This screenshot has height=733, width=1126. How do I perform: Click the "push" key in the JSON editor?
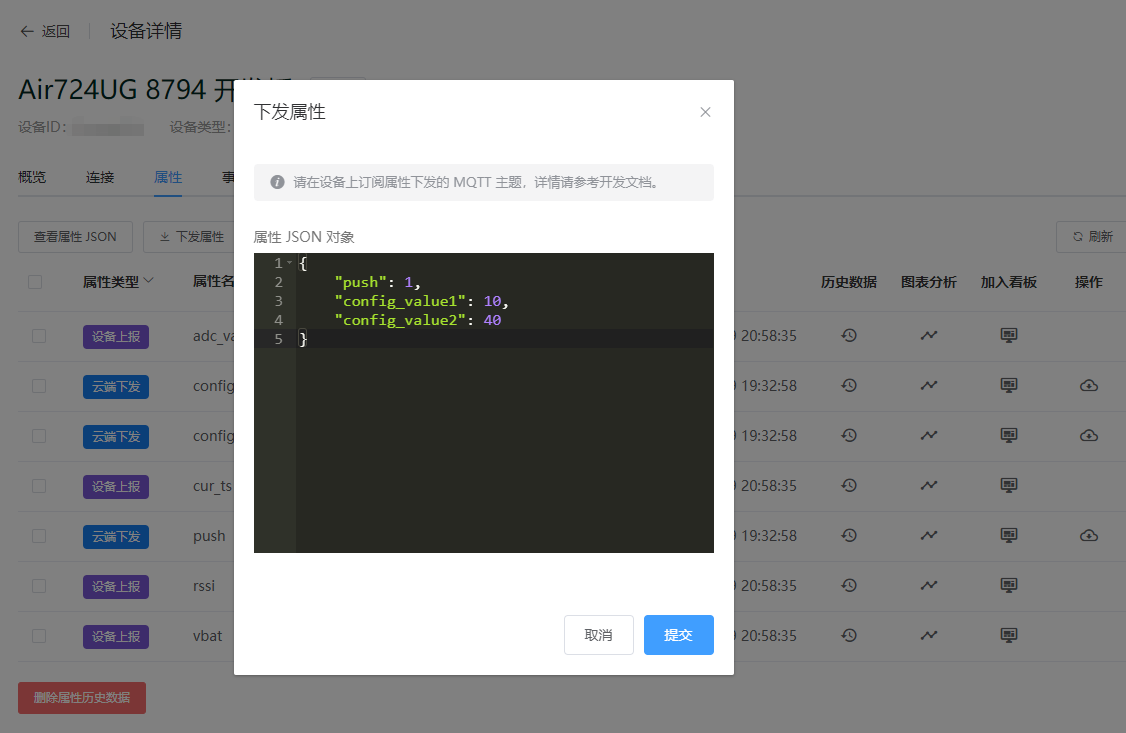click(x=360, y=282)
